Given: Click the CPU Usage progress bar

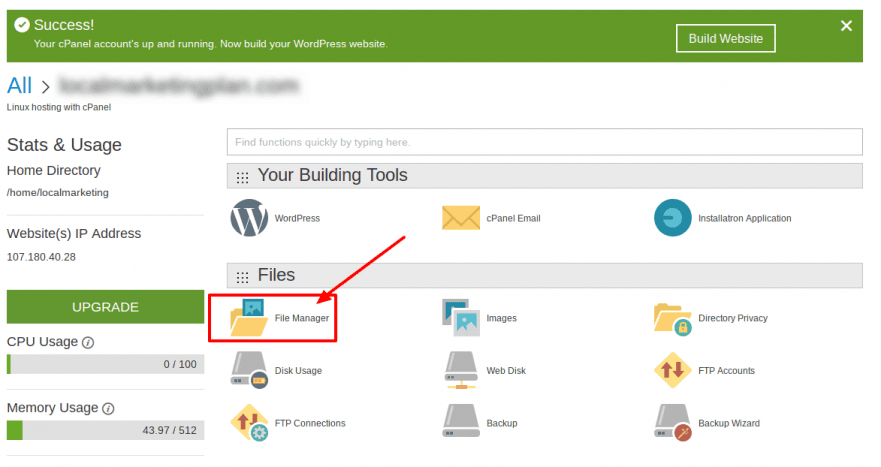Looking at the screenshot, I should 105,364.
